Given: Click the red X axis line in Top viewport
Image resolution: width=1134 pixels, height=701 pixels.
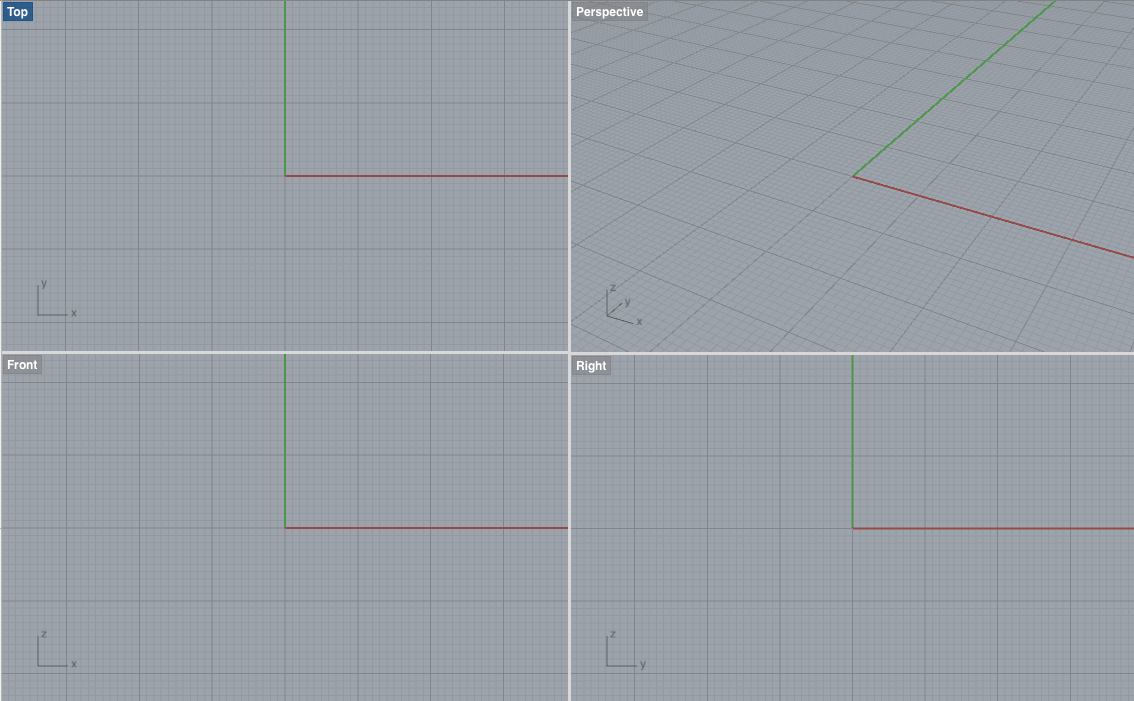Looking at the screenshot, I should tap(427, 176).
